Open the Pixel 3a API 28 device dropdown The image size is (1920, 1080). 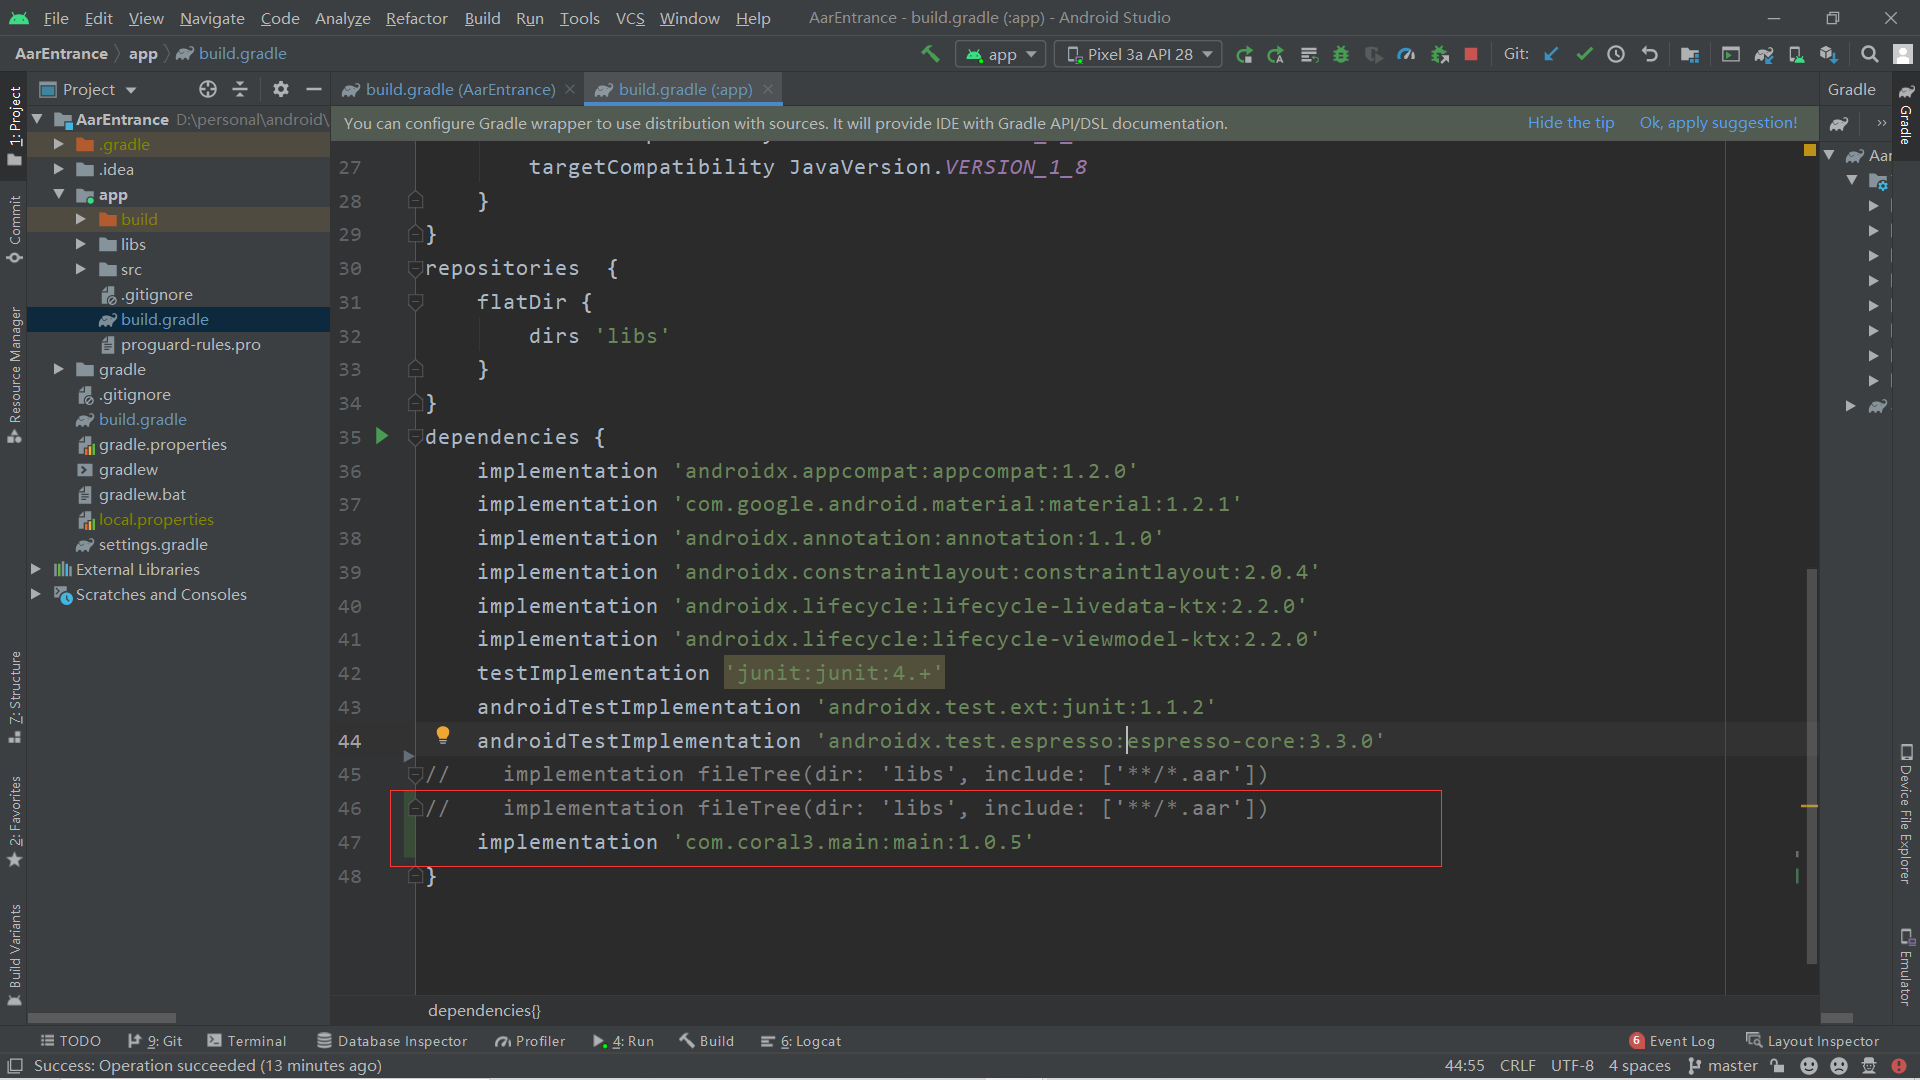1138,54
